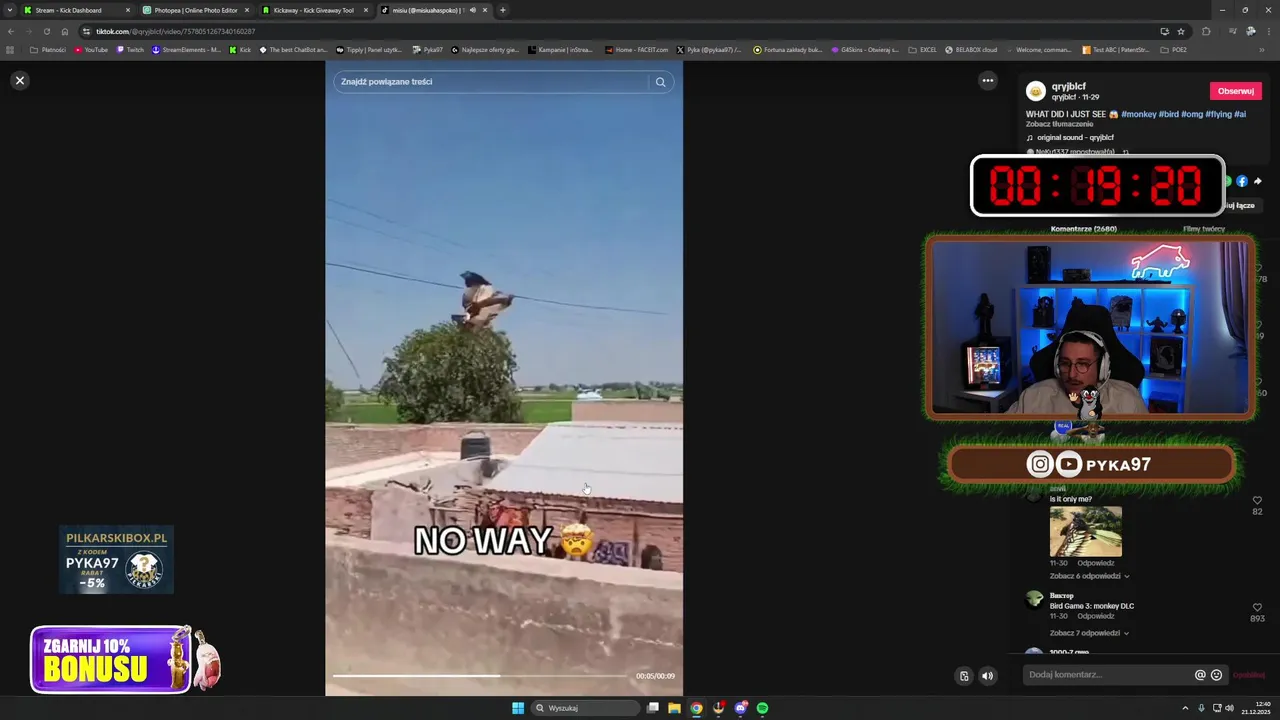Show hidden system tray icons

[1185, 708]
